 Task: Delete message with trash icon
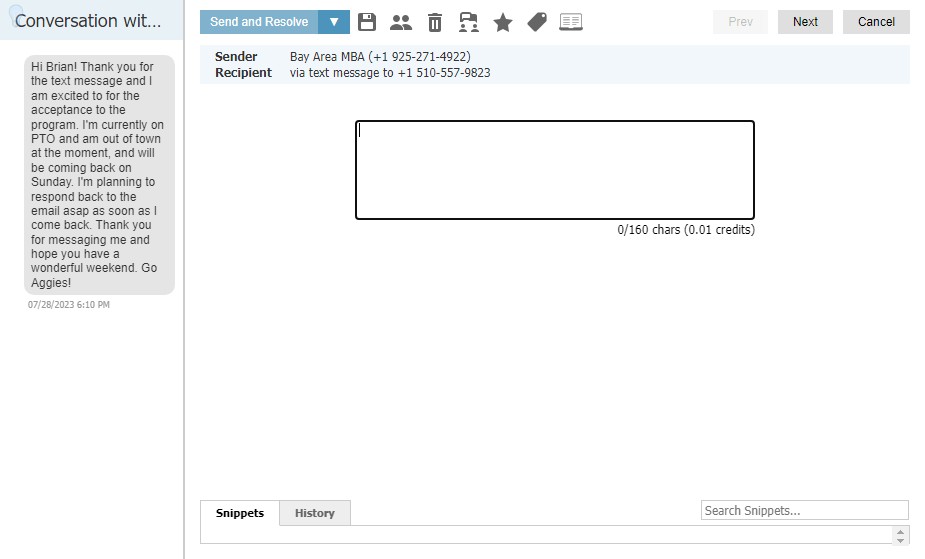point(435,22)
